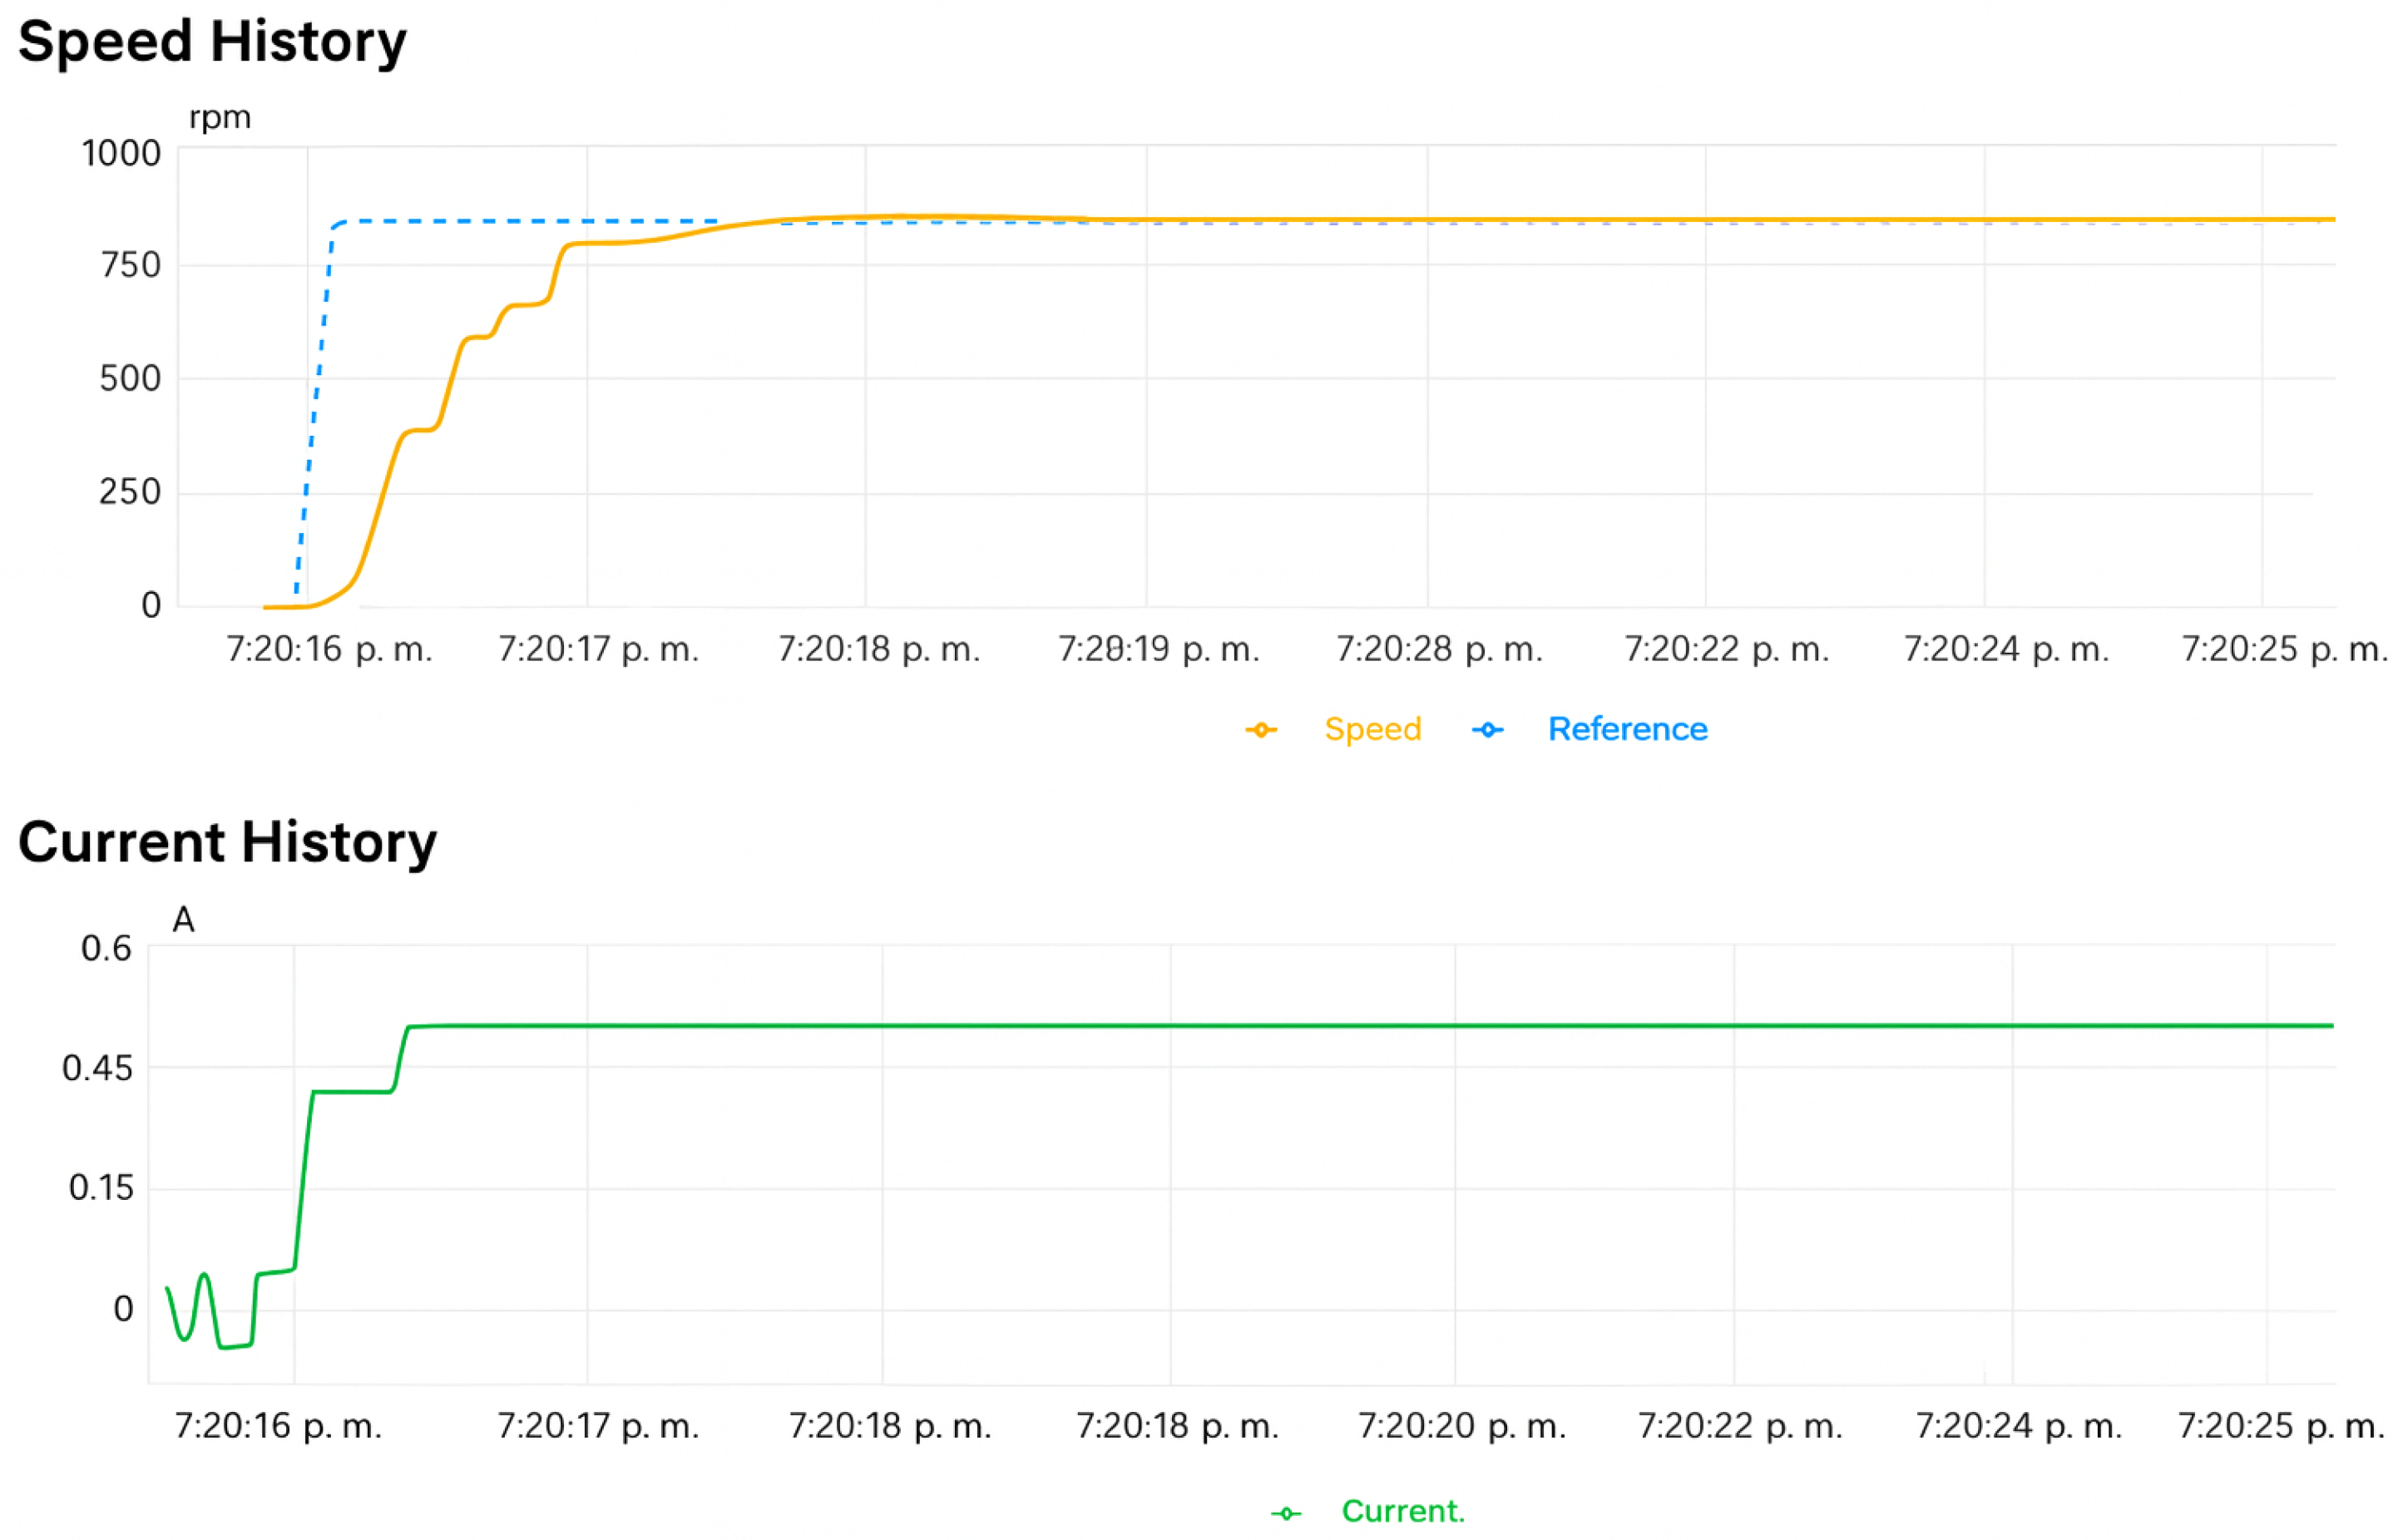Viewport: 2398px width, 1540px height.
Task: Click the A unit label on current chart
Action: (183, 919)
